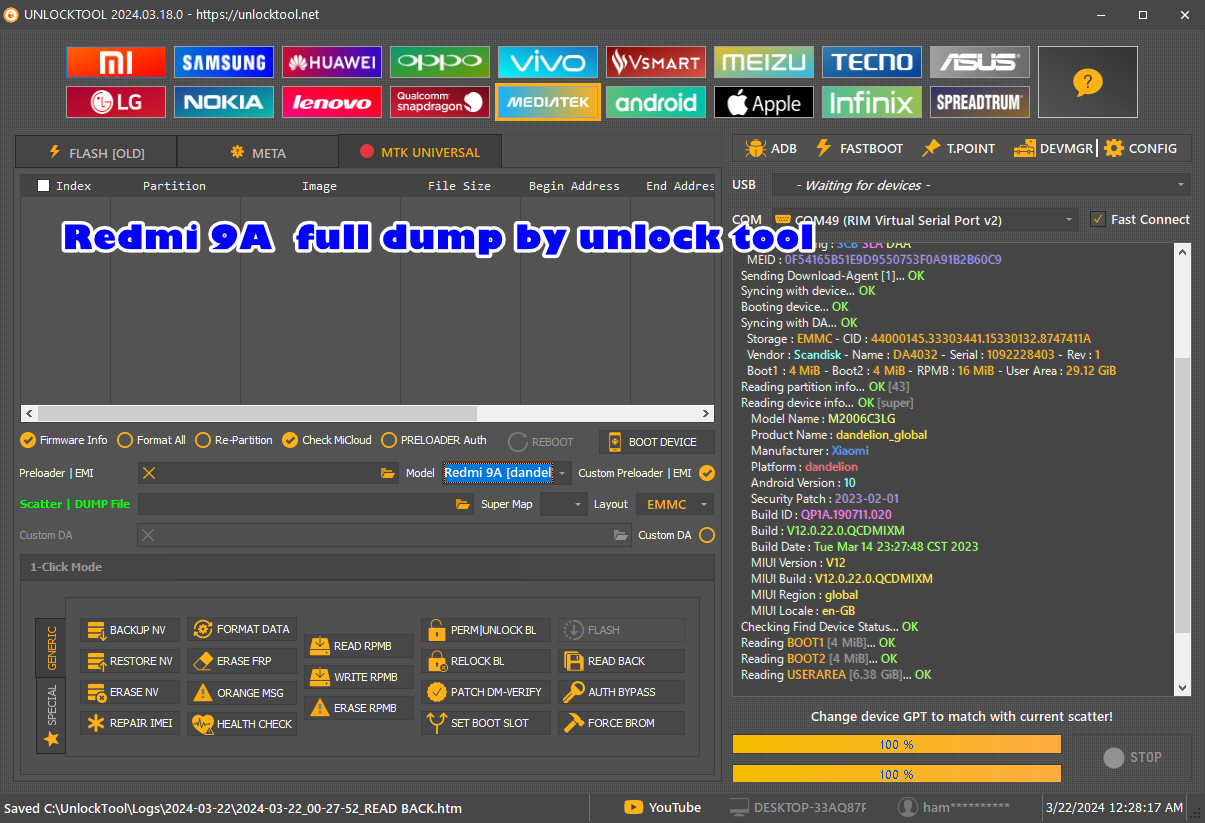
Task: Choose the Lenovo brand tile
Action: click(332, 102)
